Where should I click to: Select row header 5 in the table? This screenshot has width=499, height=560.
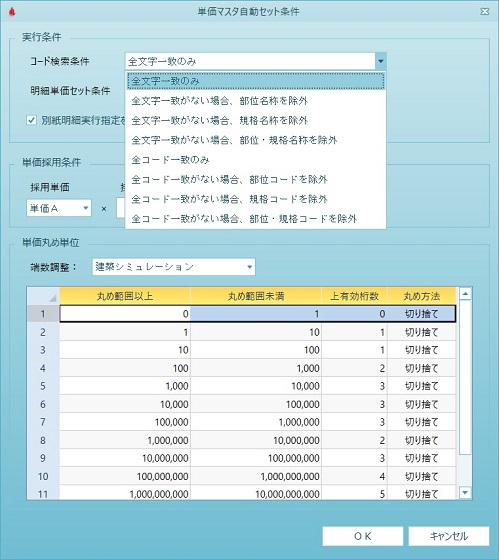point(43,386)
